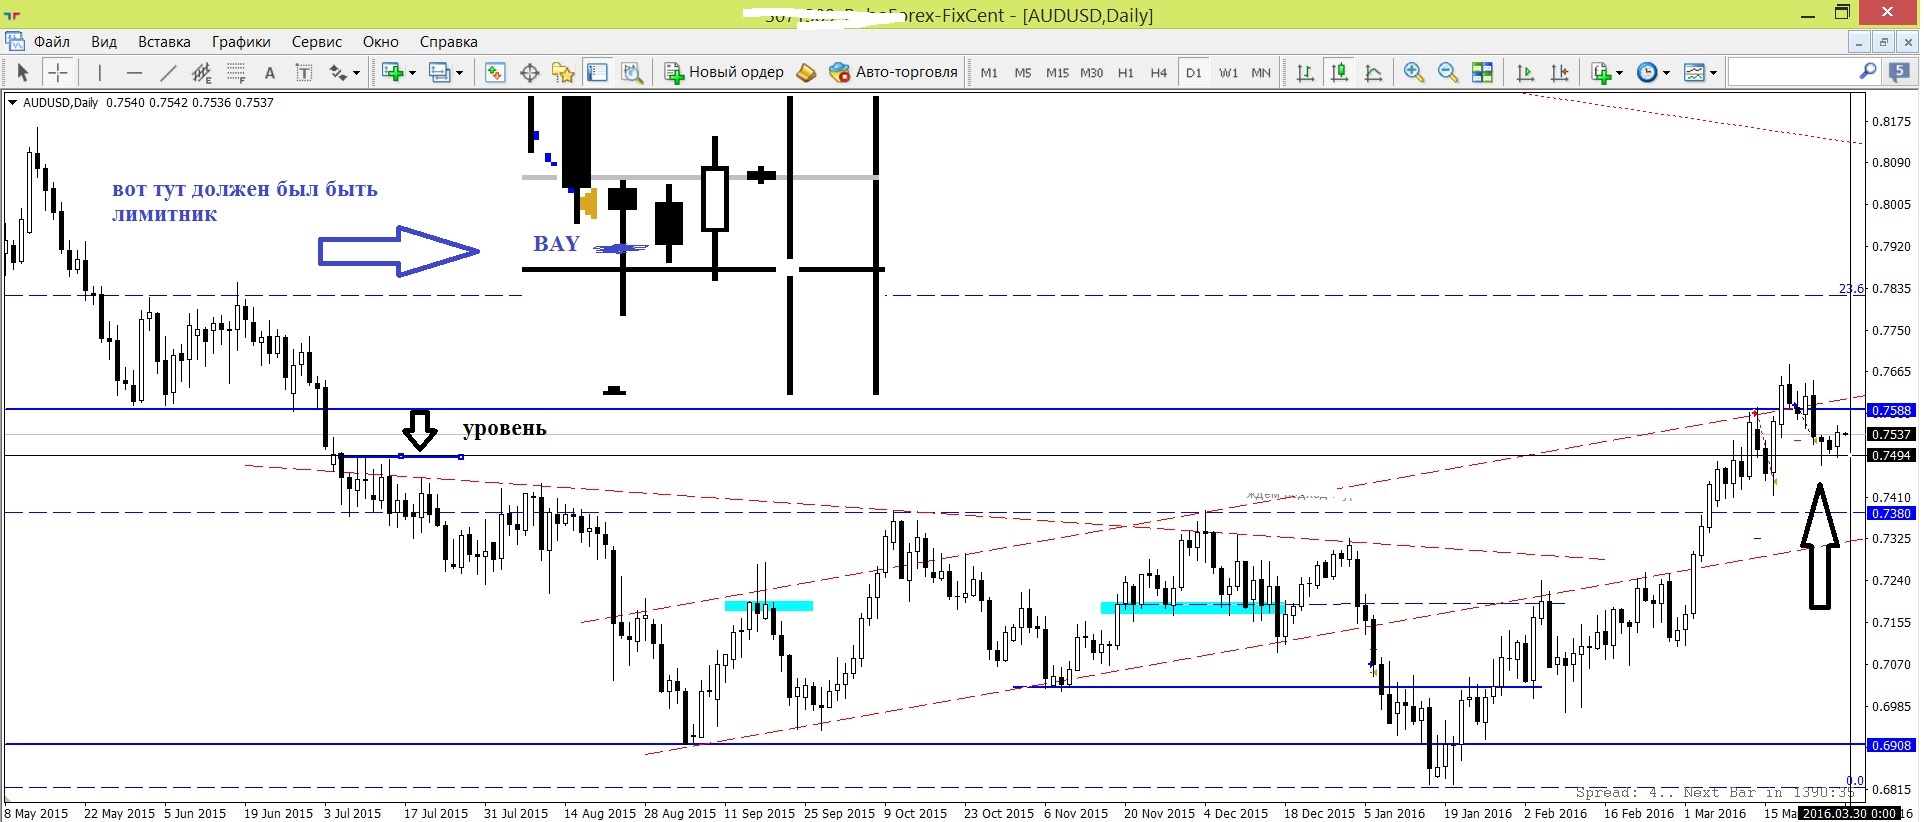This screenshot has width=1924, height=822.
Task: Open the Strategy Tester magnifier icon
Action: pyautogui.click(x=632, y=72)
